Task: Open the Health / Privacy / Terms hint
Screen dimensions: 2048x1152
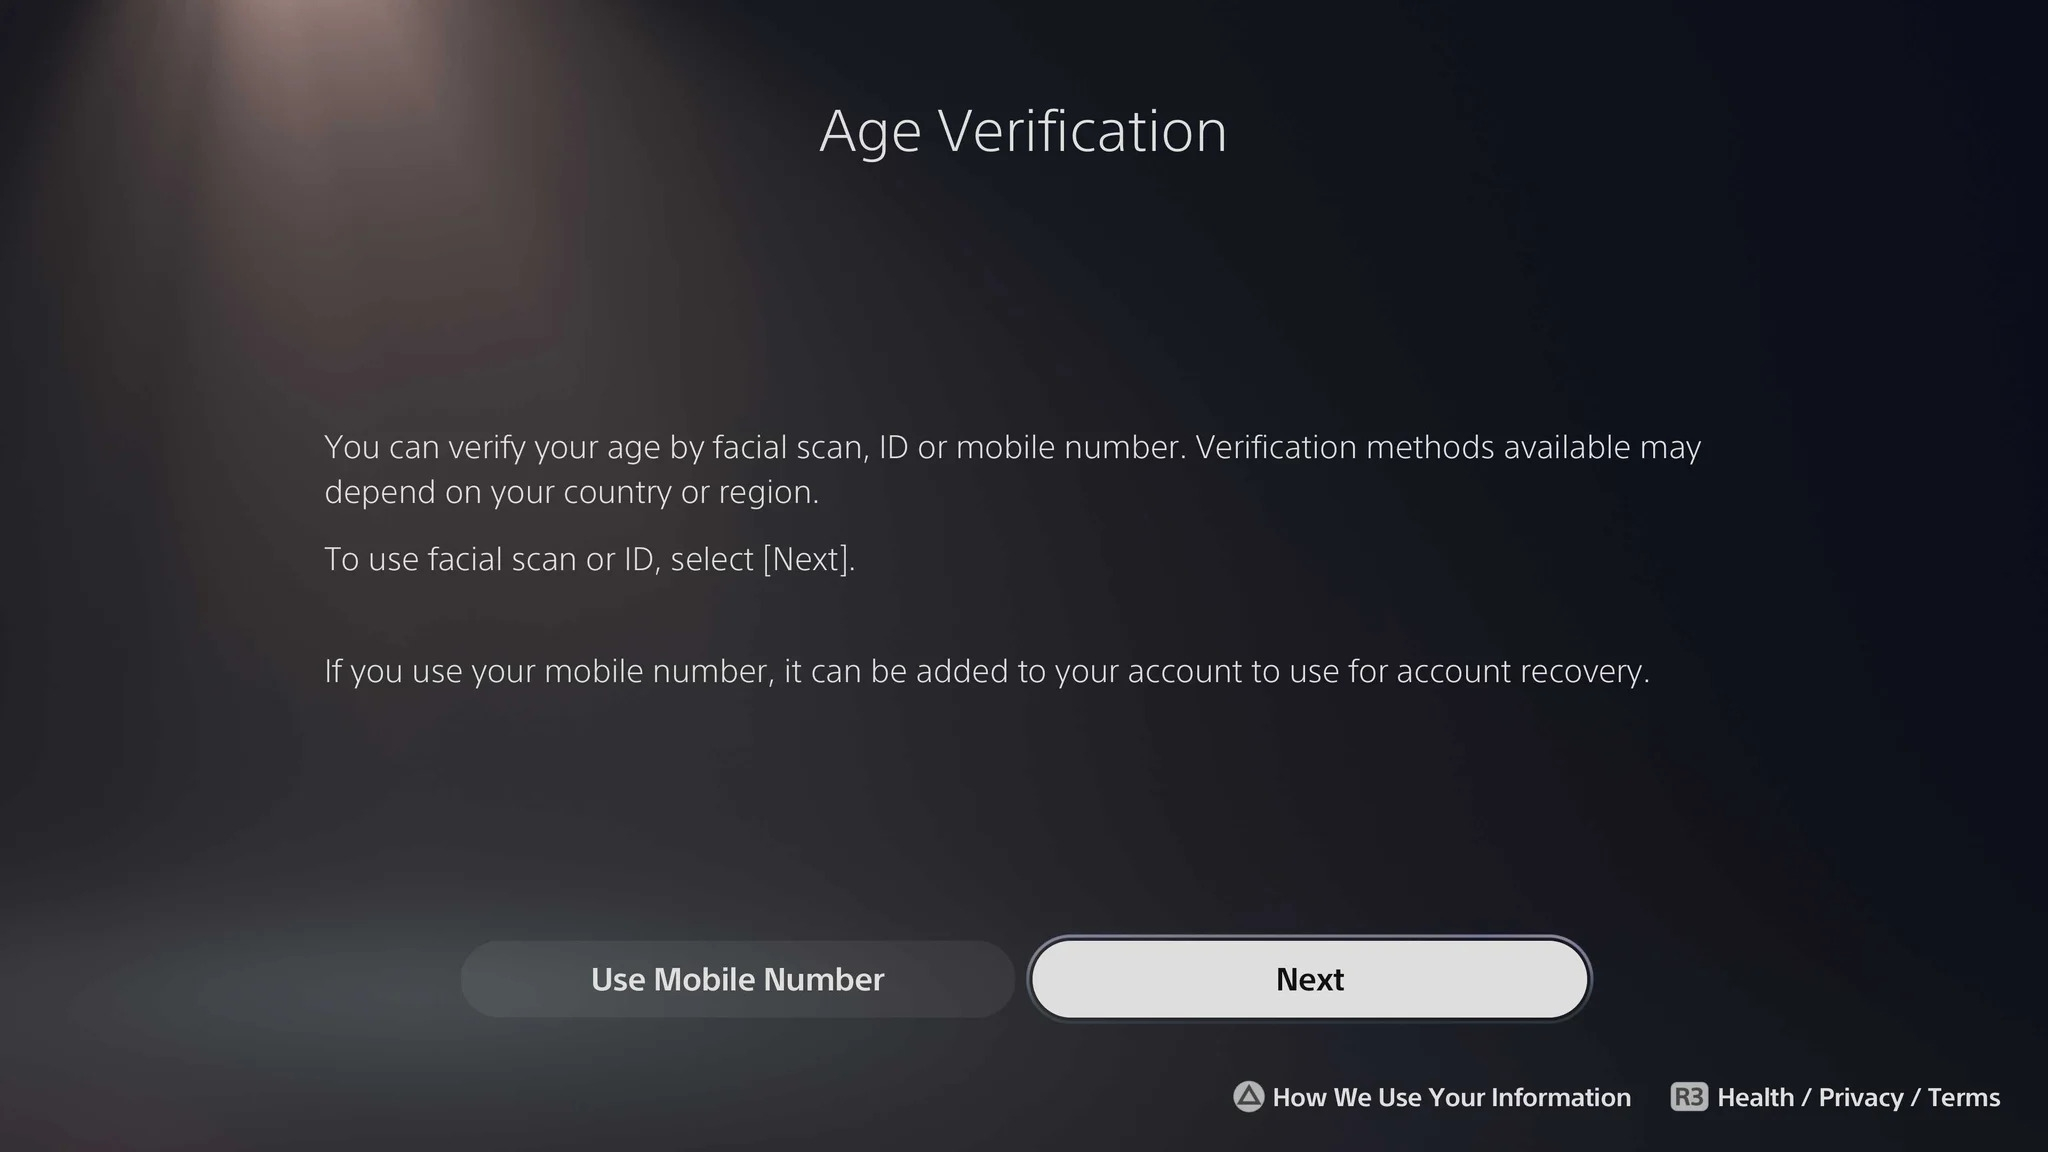Action: [1859, 1097]
